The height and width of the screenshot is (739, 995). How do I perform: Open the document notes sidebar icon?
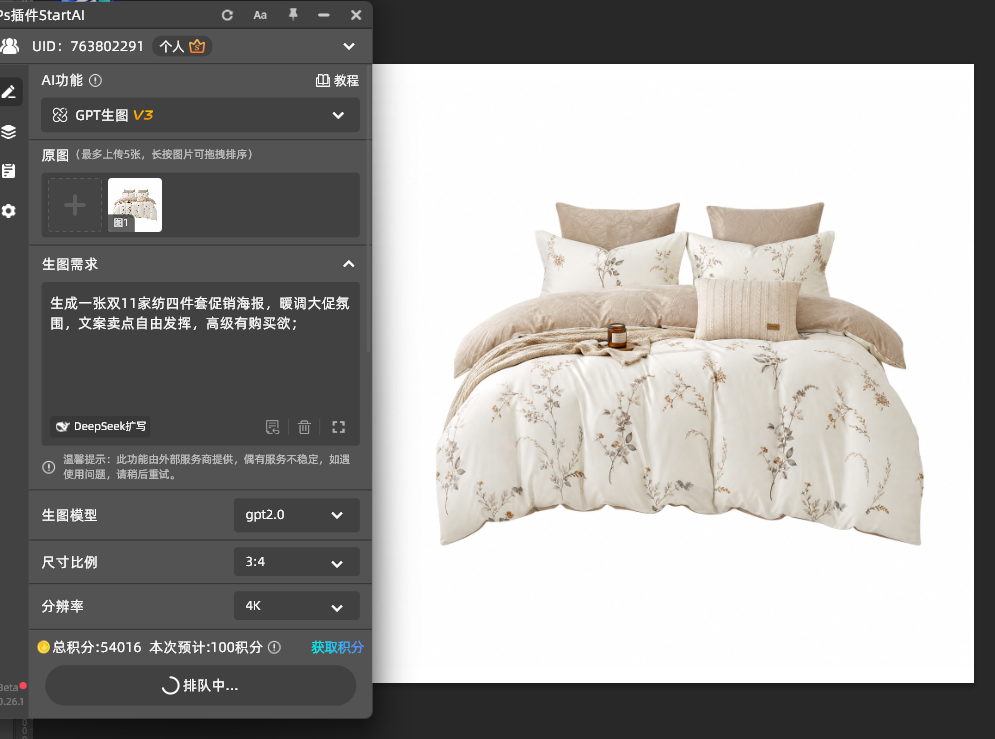point(9,171)
